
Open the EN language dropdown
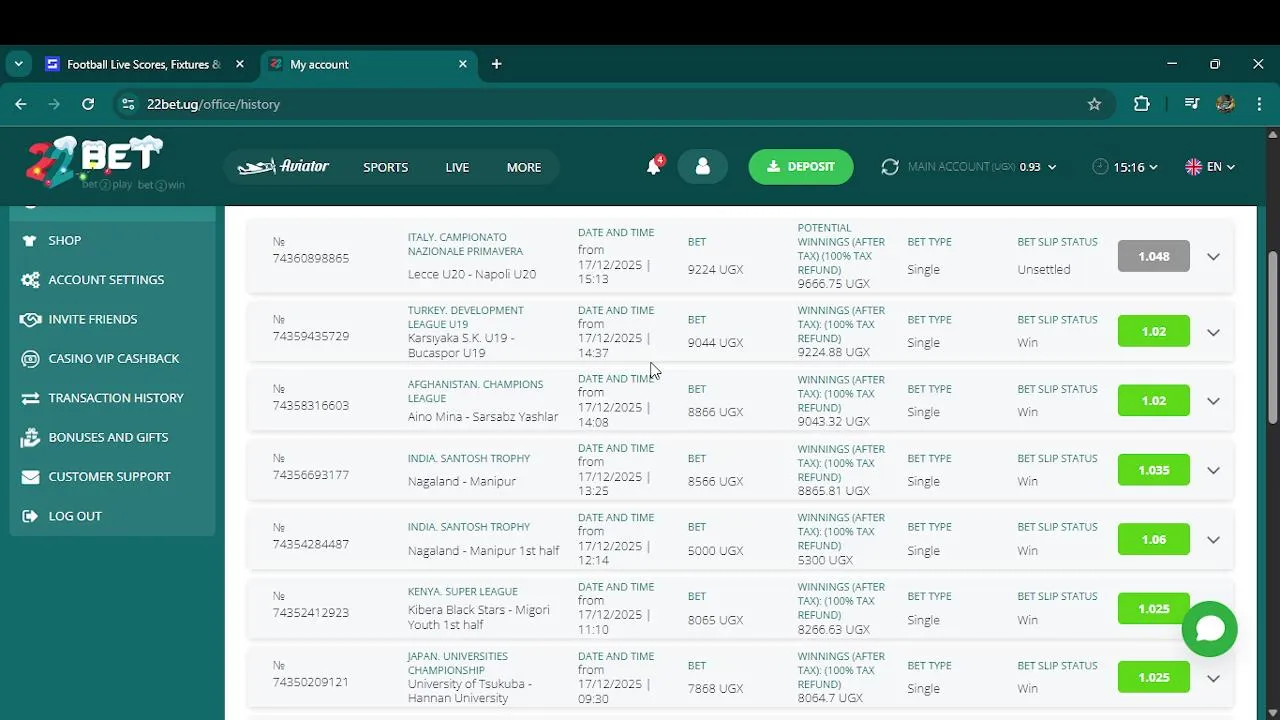1210,167
